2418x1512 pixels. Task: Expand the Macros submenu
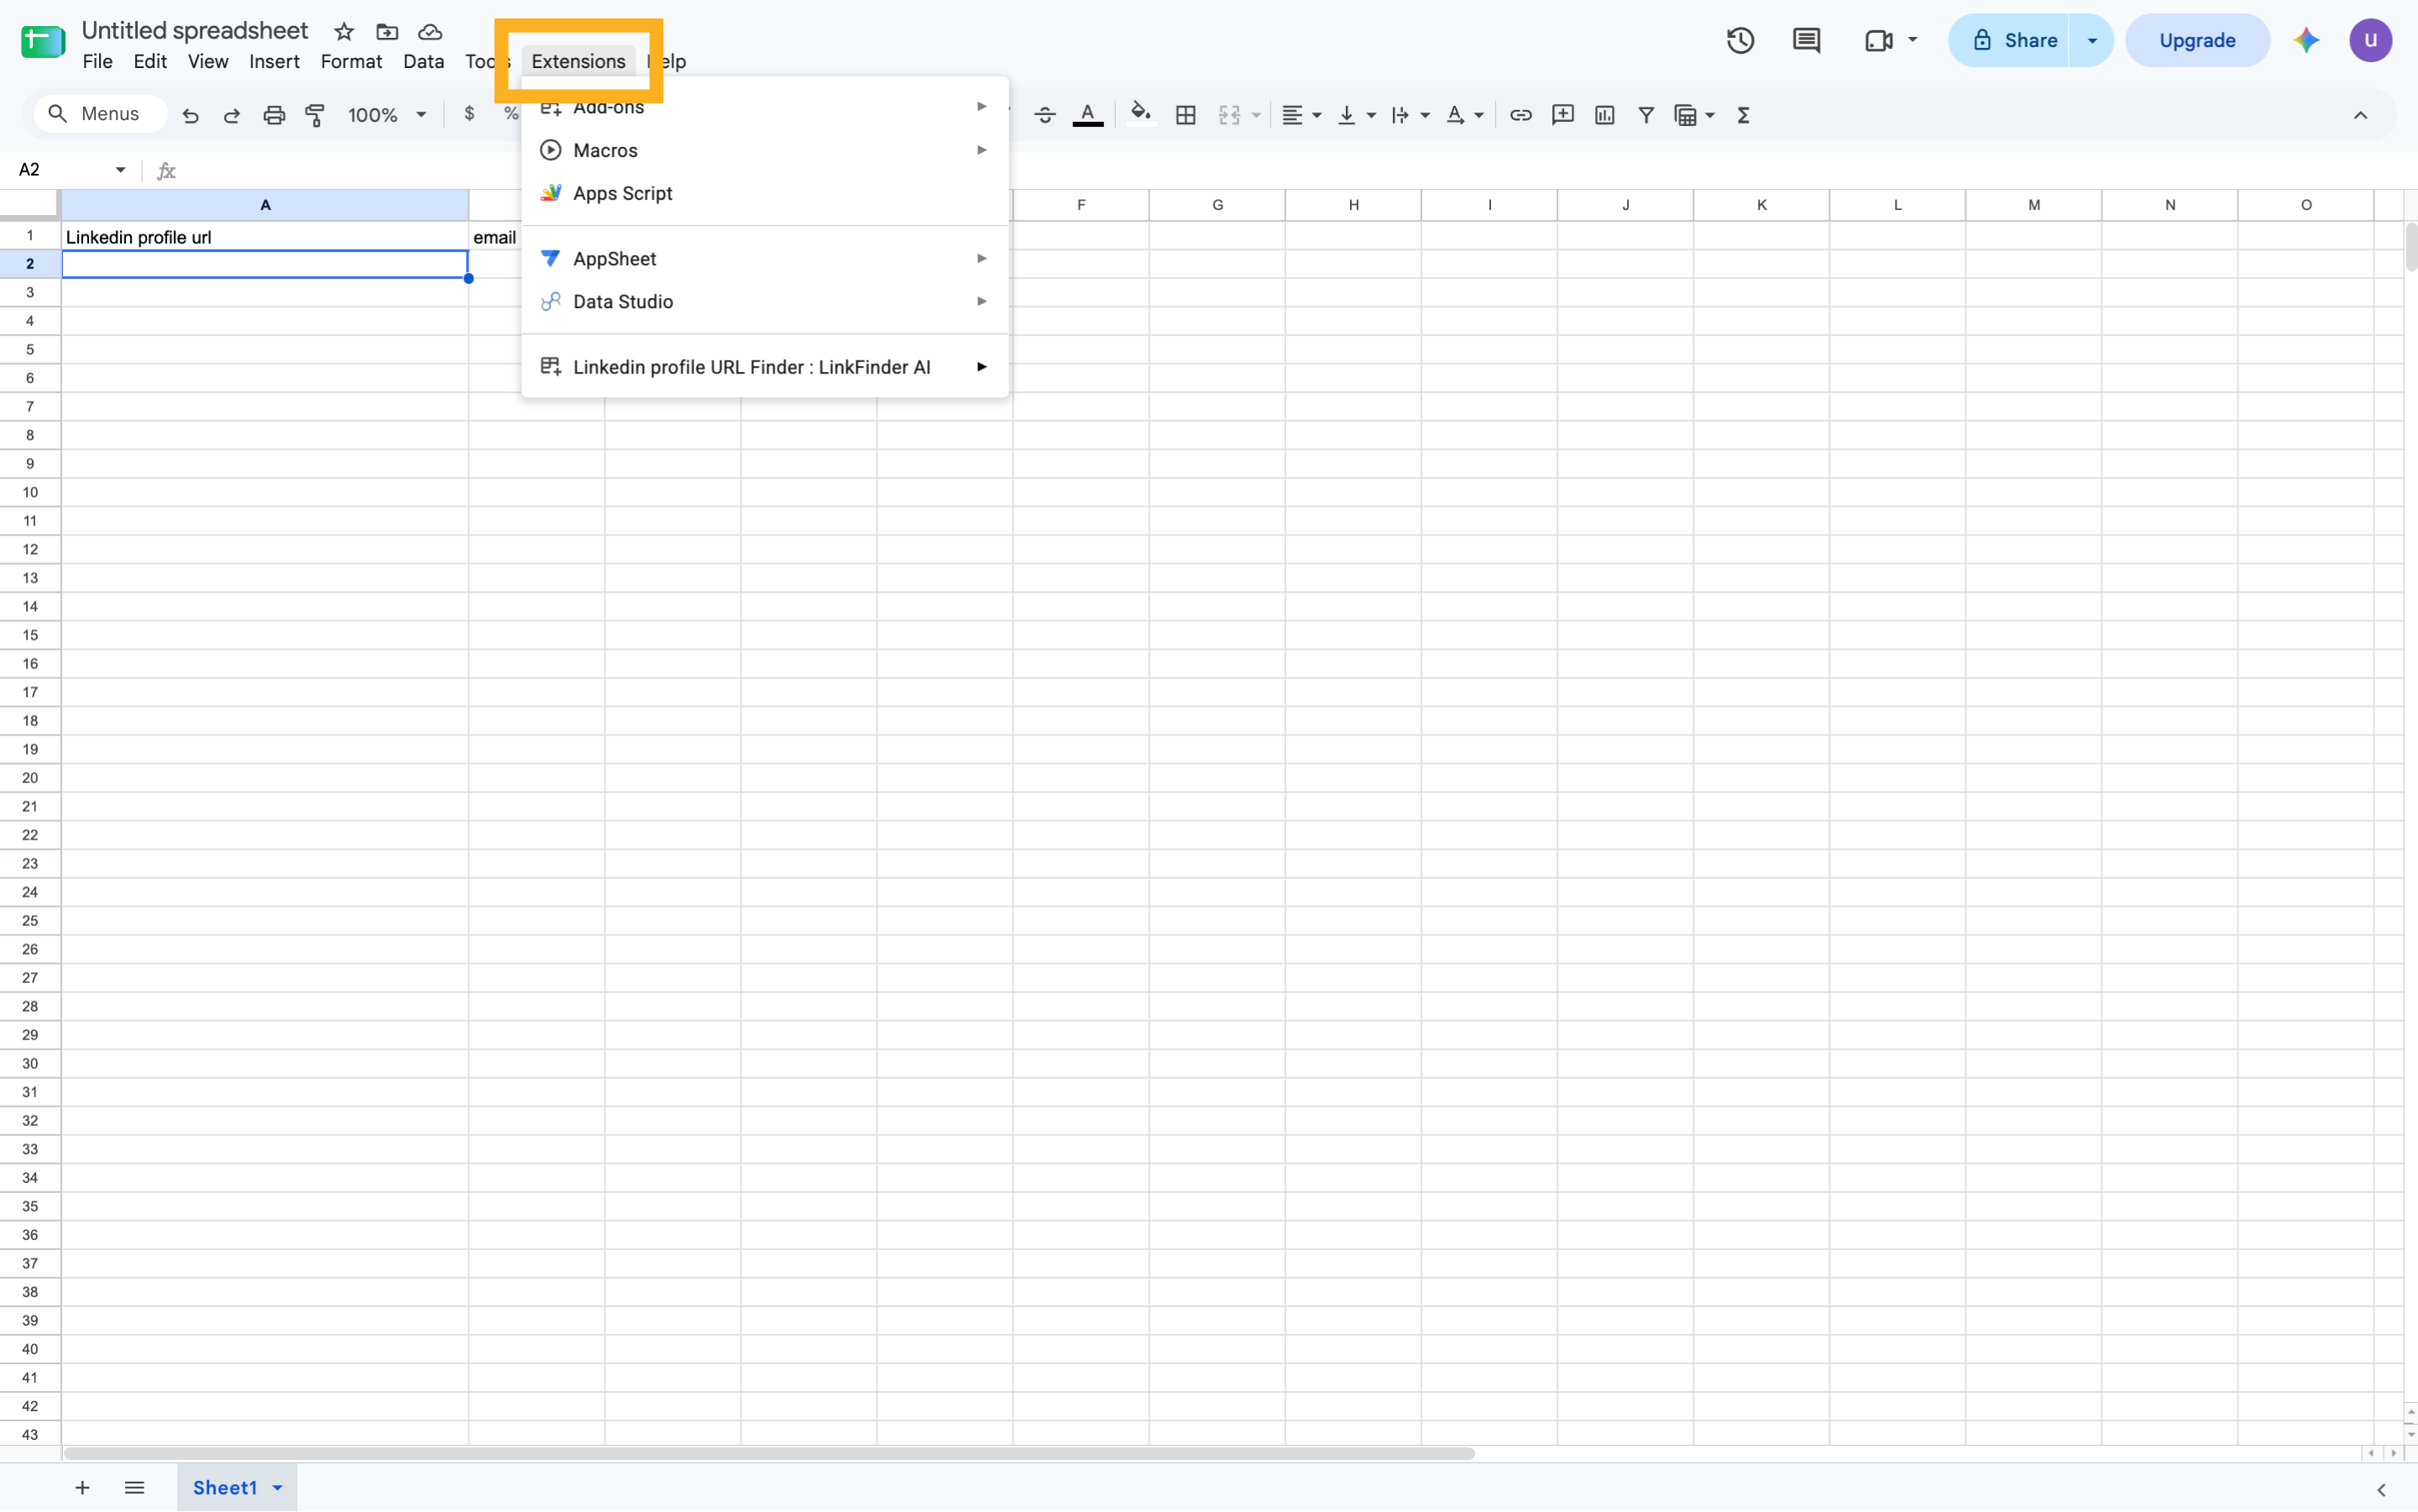(x=765, y=150)
